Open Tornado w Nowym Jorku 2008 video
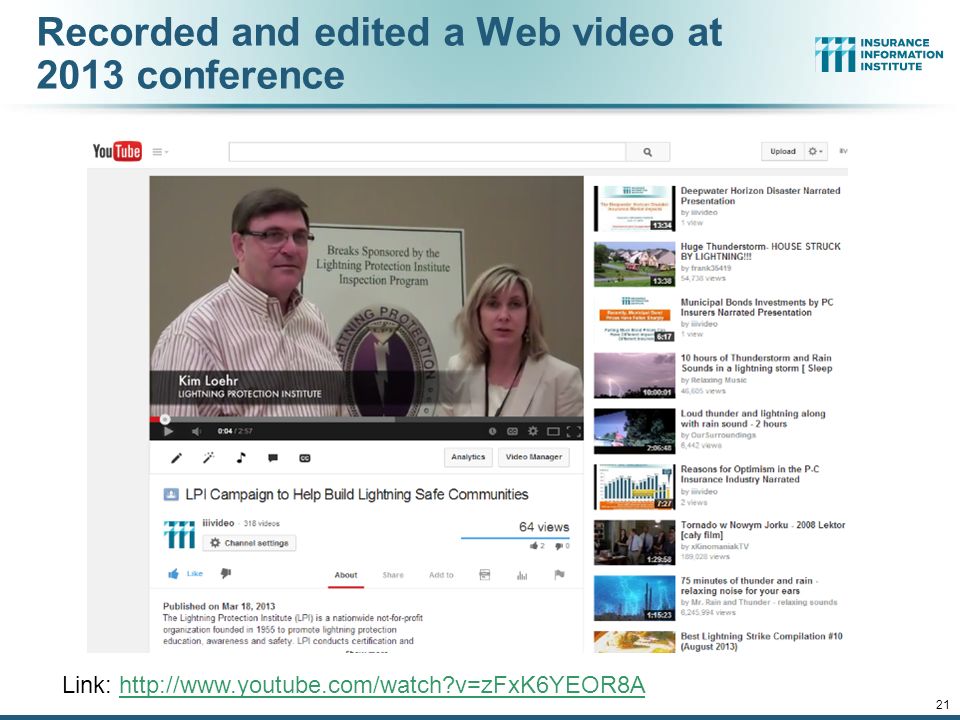The width and height of the screenshot is (960, 720). [x=763, y=530]
